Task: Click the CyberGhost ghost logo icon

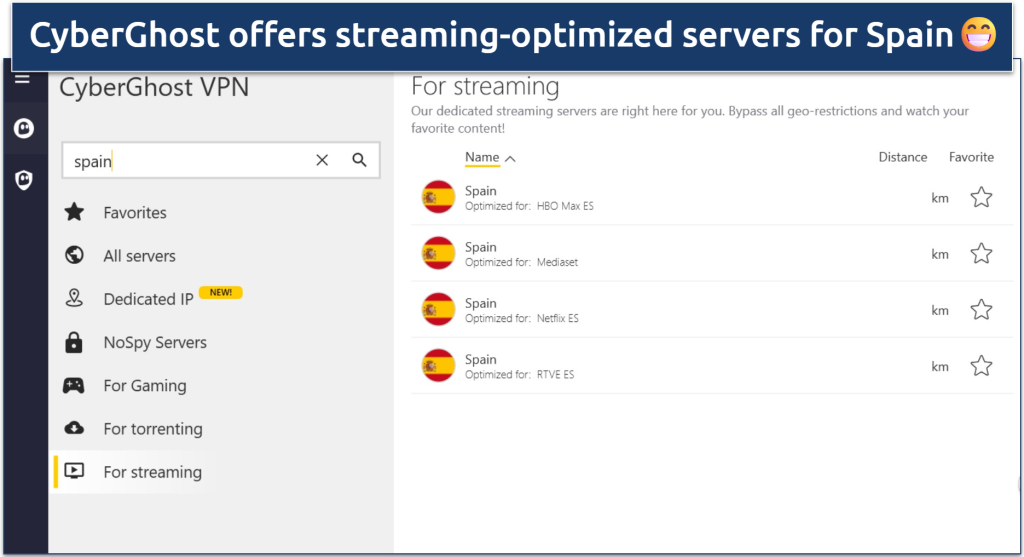Action: pyautogui.click(x=22, y=128)
